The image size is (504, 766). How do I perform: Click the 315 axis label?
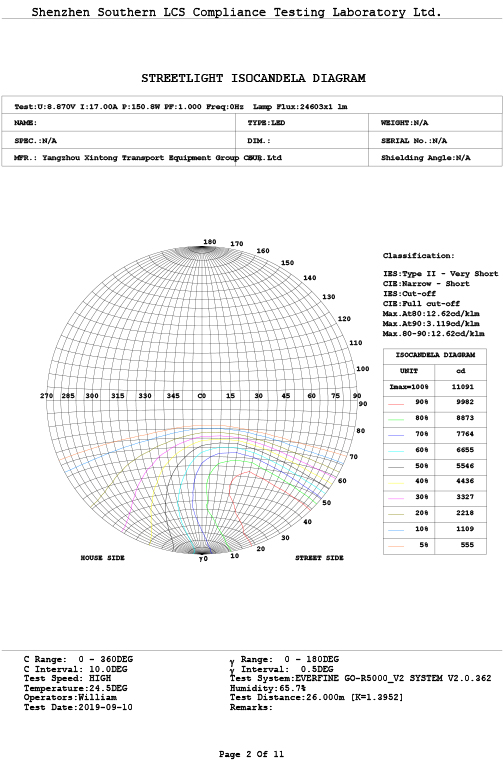[x=118, y=396]
